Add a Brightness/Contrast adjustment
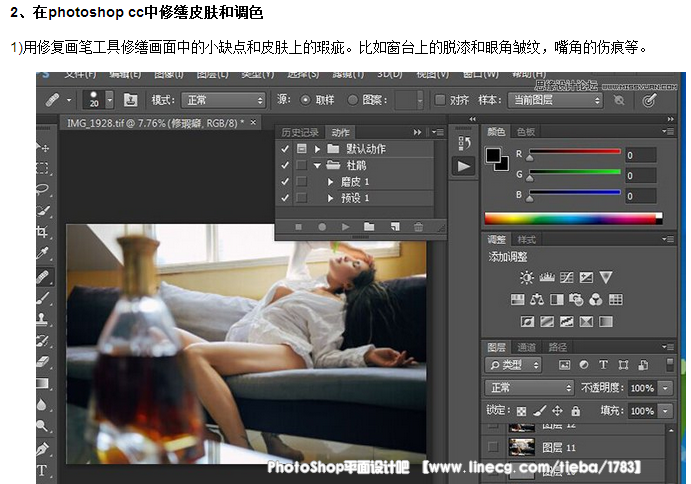This screenshot has height=484, width=691. pos(527,277)
